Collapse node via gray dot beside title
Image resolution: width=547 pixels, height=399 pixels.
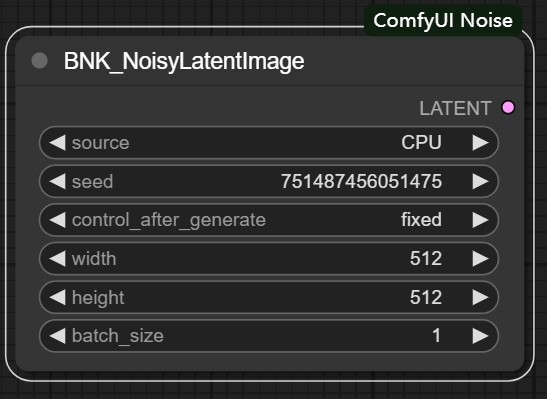pyautogui.click(x=39, y=61)
